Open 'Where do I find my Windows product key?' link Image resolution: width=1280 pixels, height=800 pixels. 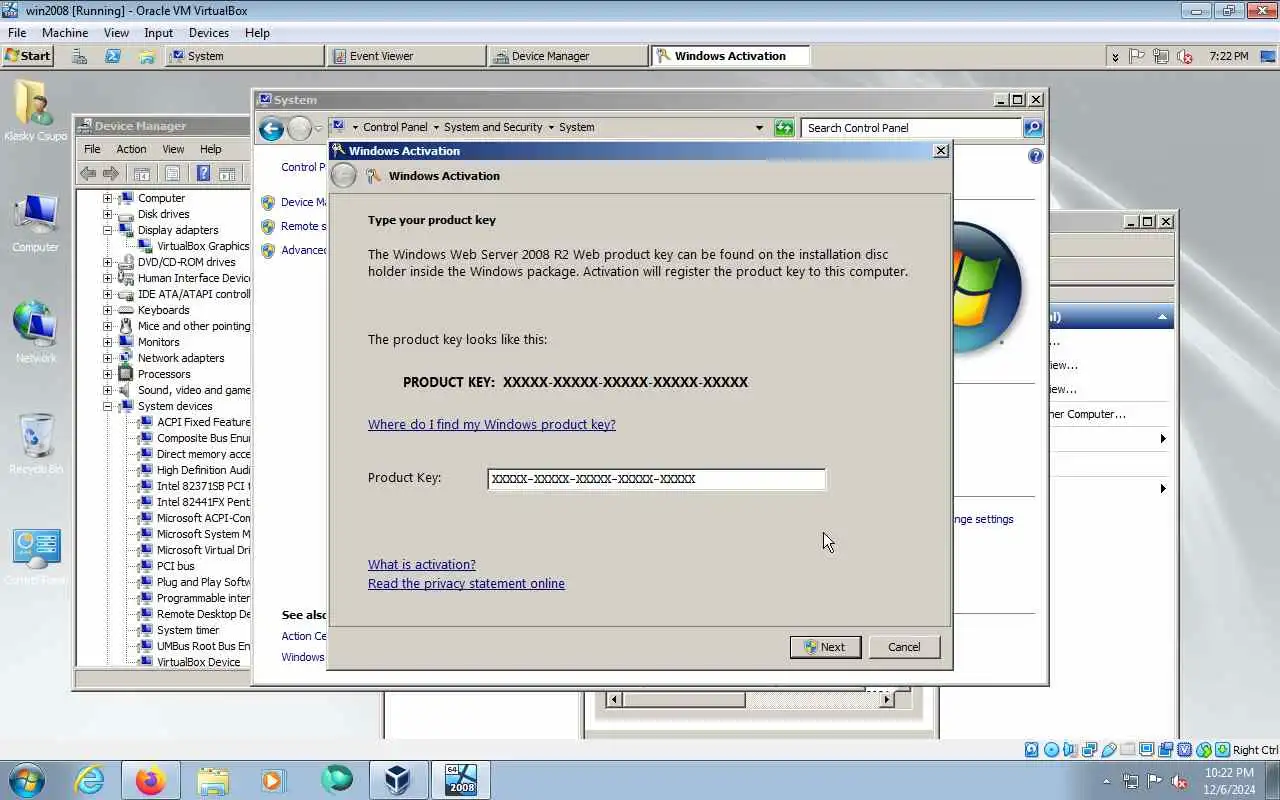point(492,424)
